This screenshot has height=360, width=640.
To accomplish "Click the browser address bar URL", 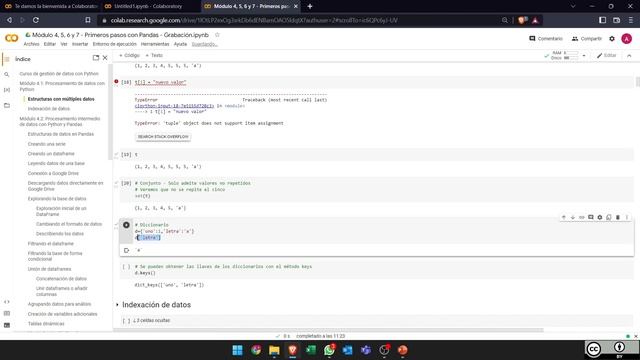I will point(254,20).
